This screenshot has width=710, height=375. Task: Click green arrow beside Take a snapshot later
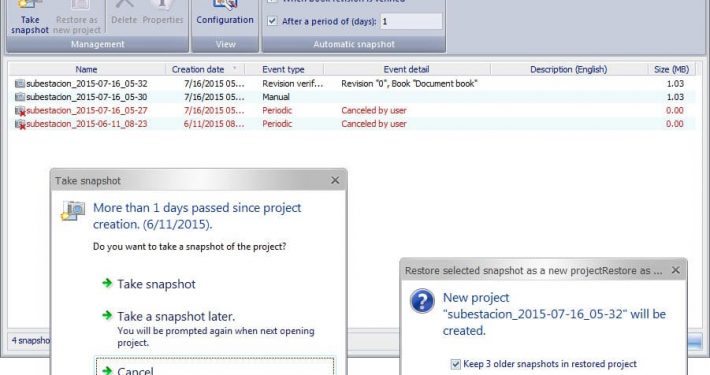[107, 315]
